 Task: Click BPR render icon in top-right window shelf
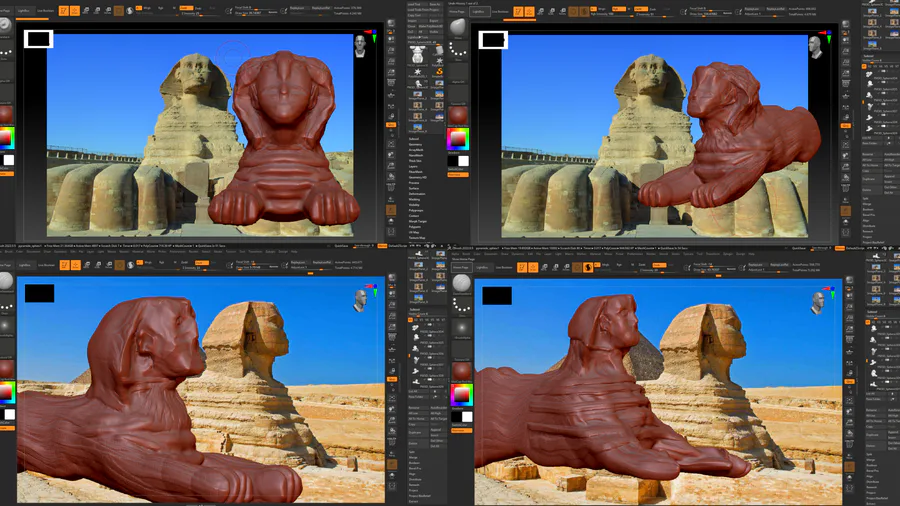(x=845, y=23)
